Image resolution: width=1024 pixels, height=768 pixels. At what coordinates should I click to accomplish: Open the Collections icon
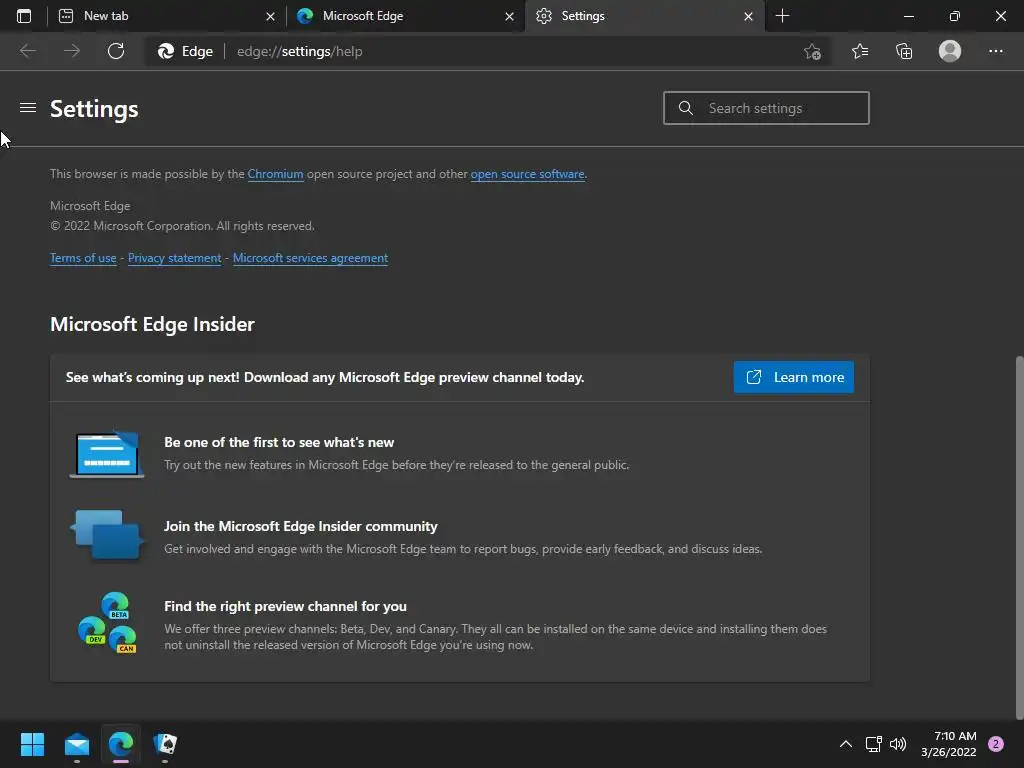(x=904, y=51)
